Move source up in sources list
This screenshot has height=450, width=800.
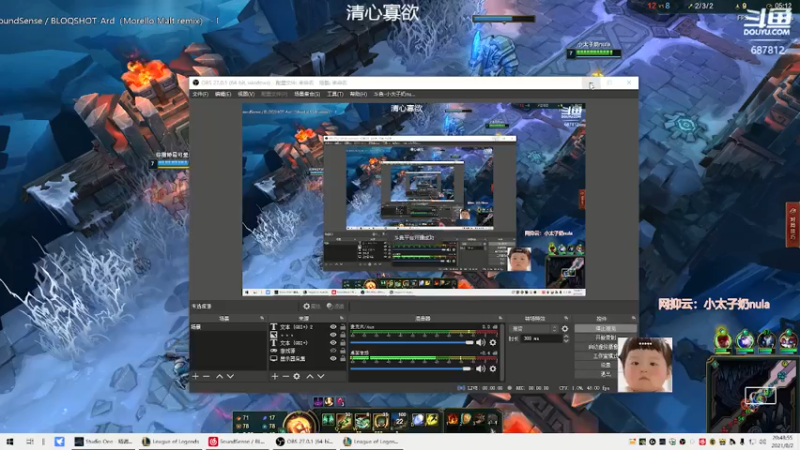(310, 376)
